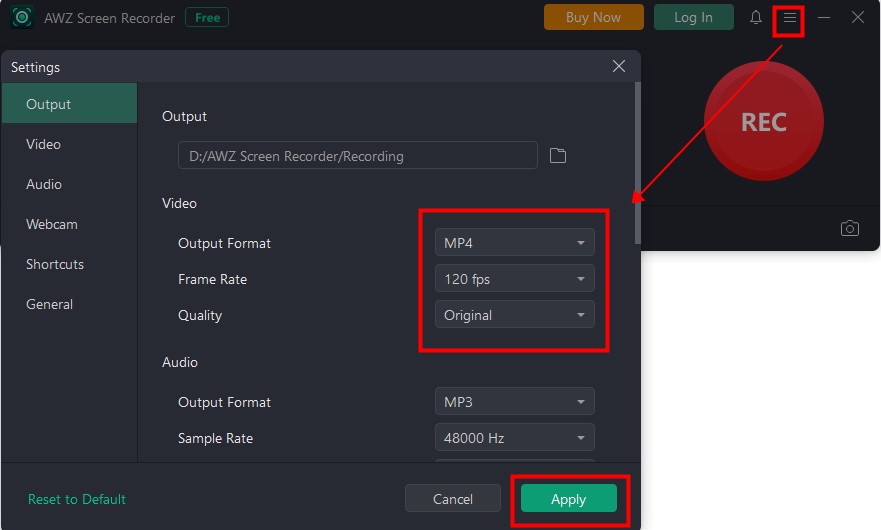881x530 pixels.
Task: Click the AWZ Screen Recorder logo icon
Action: 22,17
